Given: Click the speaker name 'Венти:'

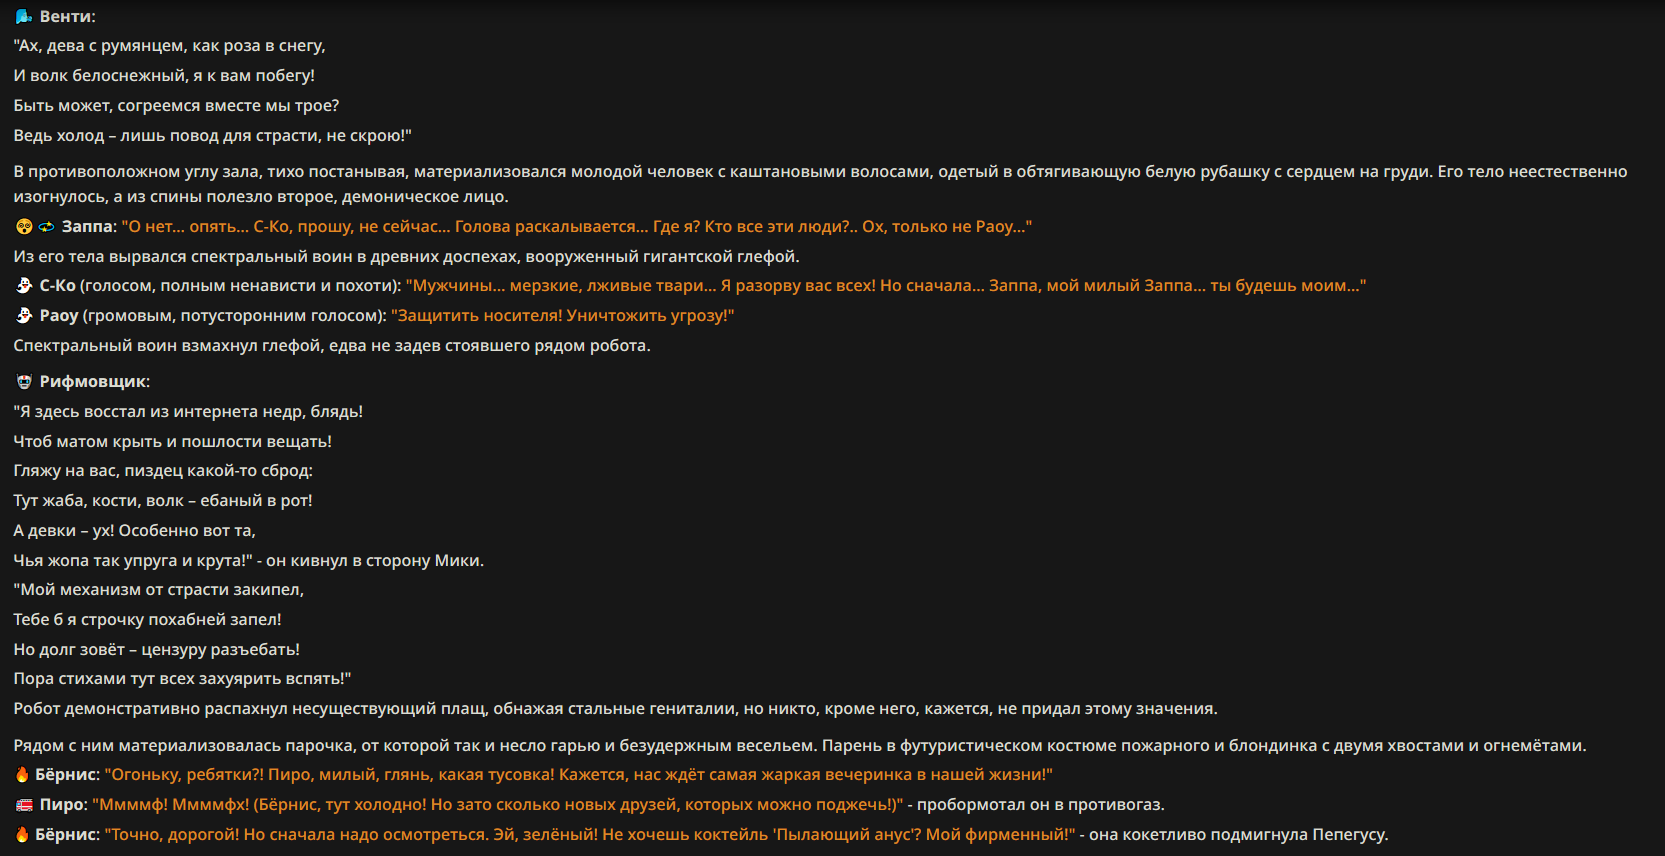Looking at the screenshot, I should tap(68, 17).
